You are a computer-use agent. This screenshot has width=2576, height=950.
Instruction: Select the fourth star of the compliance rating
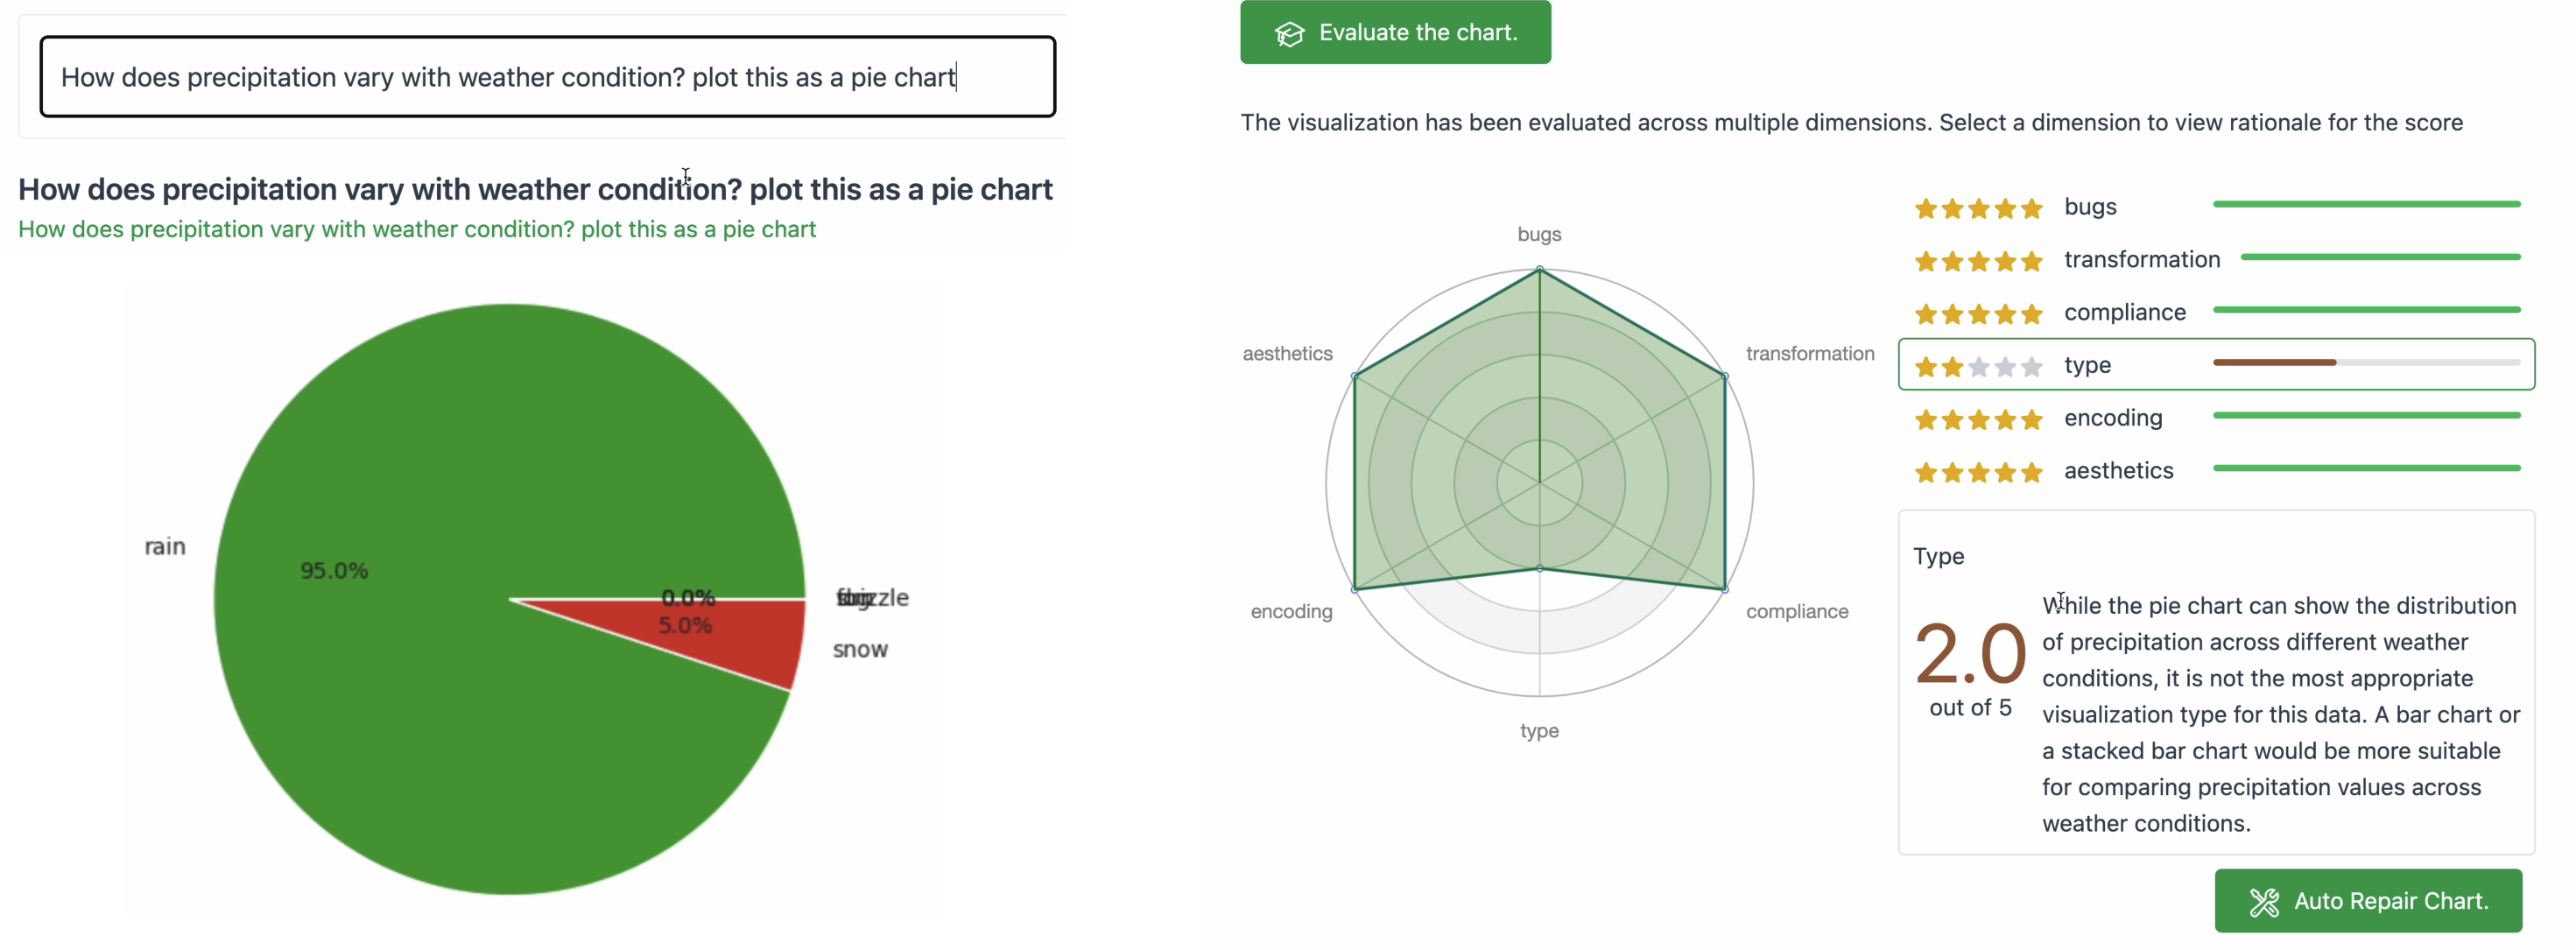2005,313
